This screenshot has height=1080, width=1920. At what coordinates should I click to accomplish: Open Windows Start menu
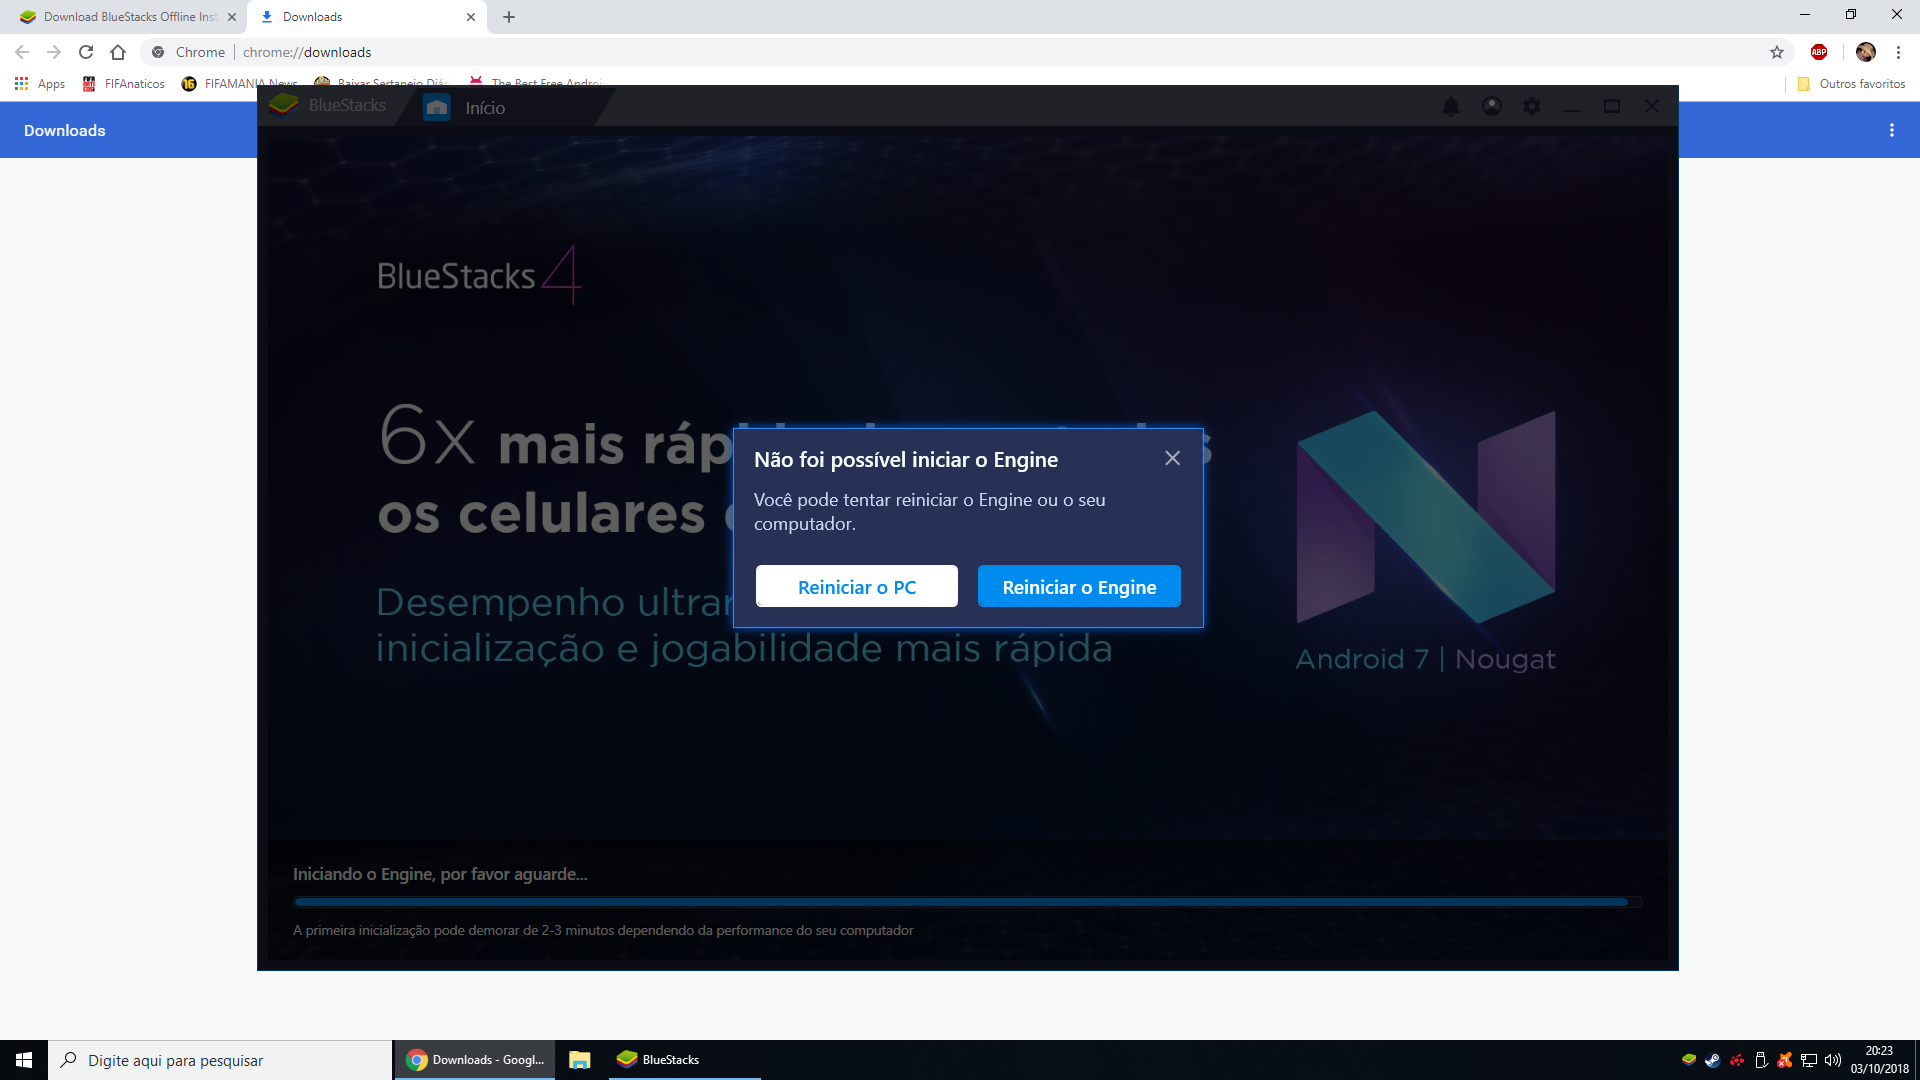coord(24,1060)
